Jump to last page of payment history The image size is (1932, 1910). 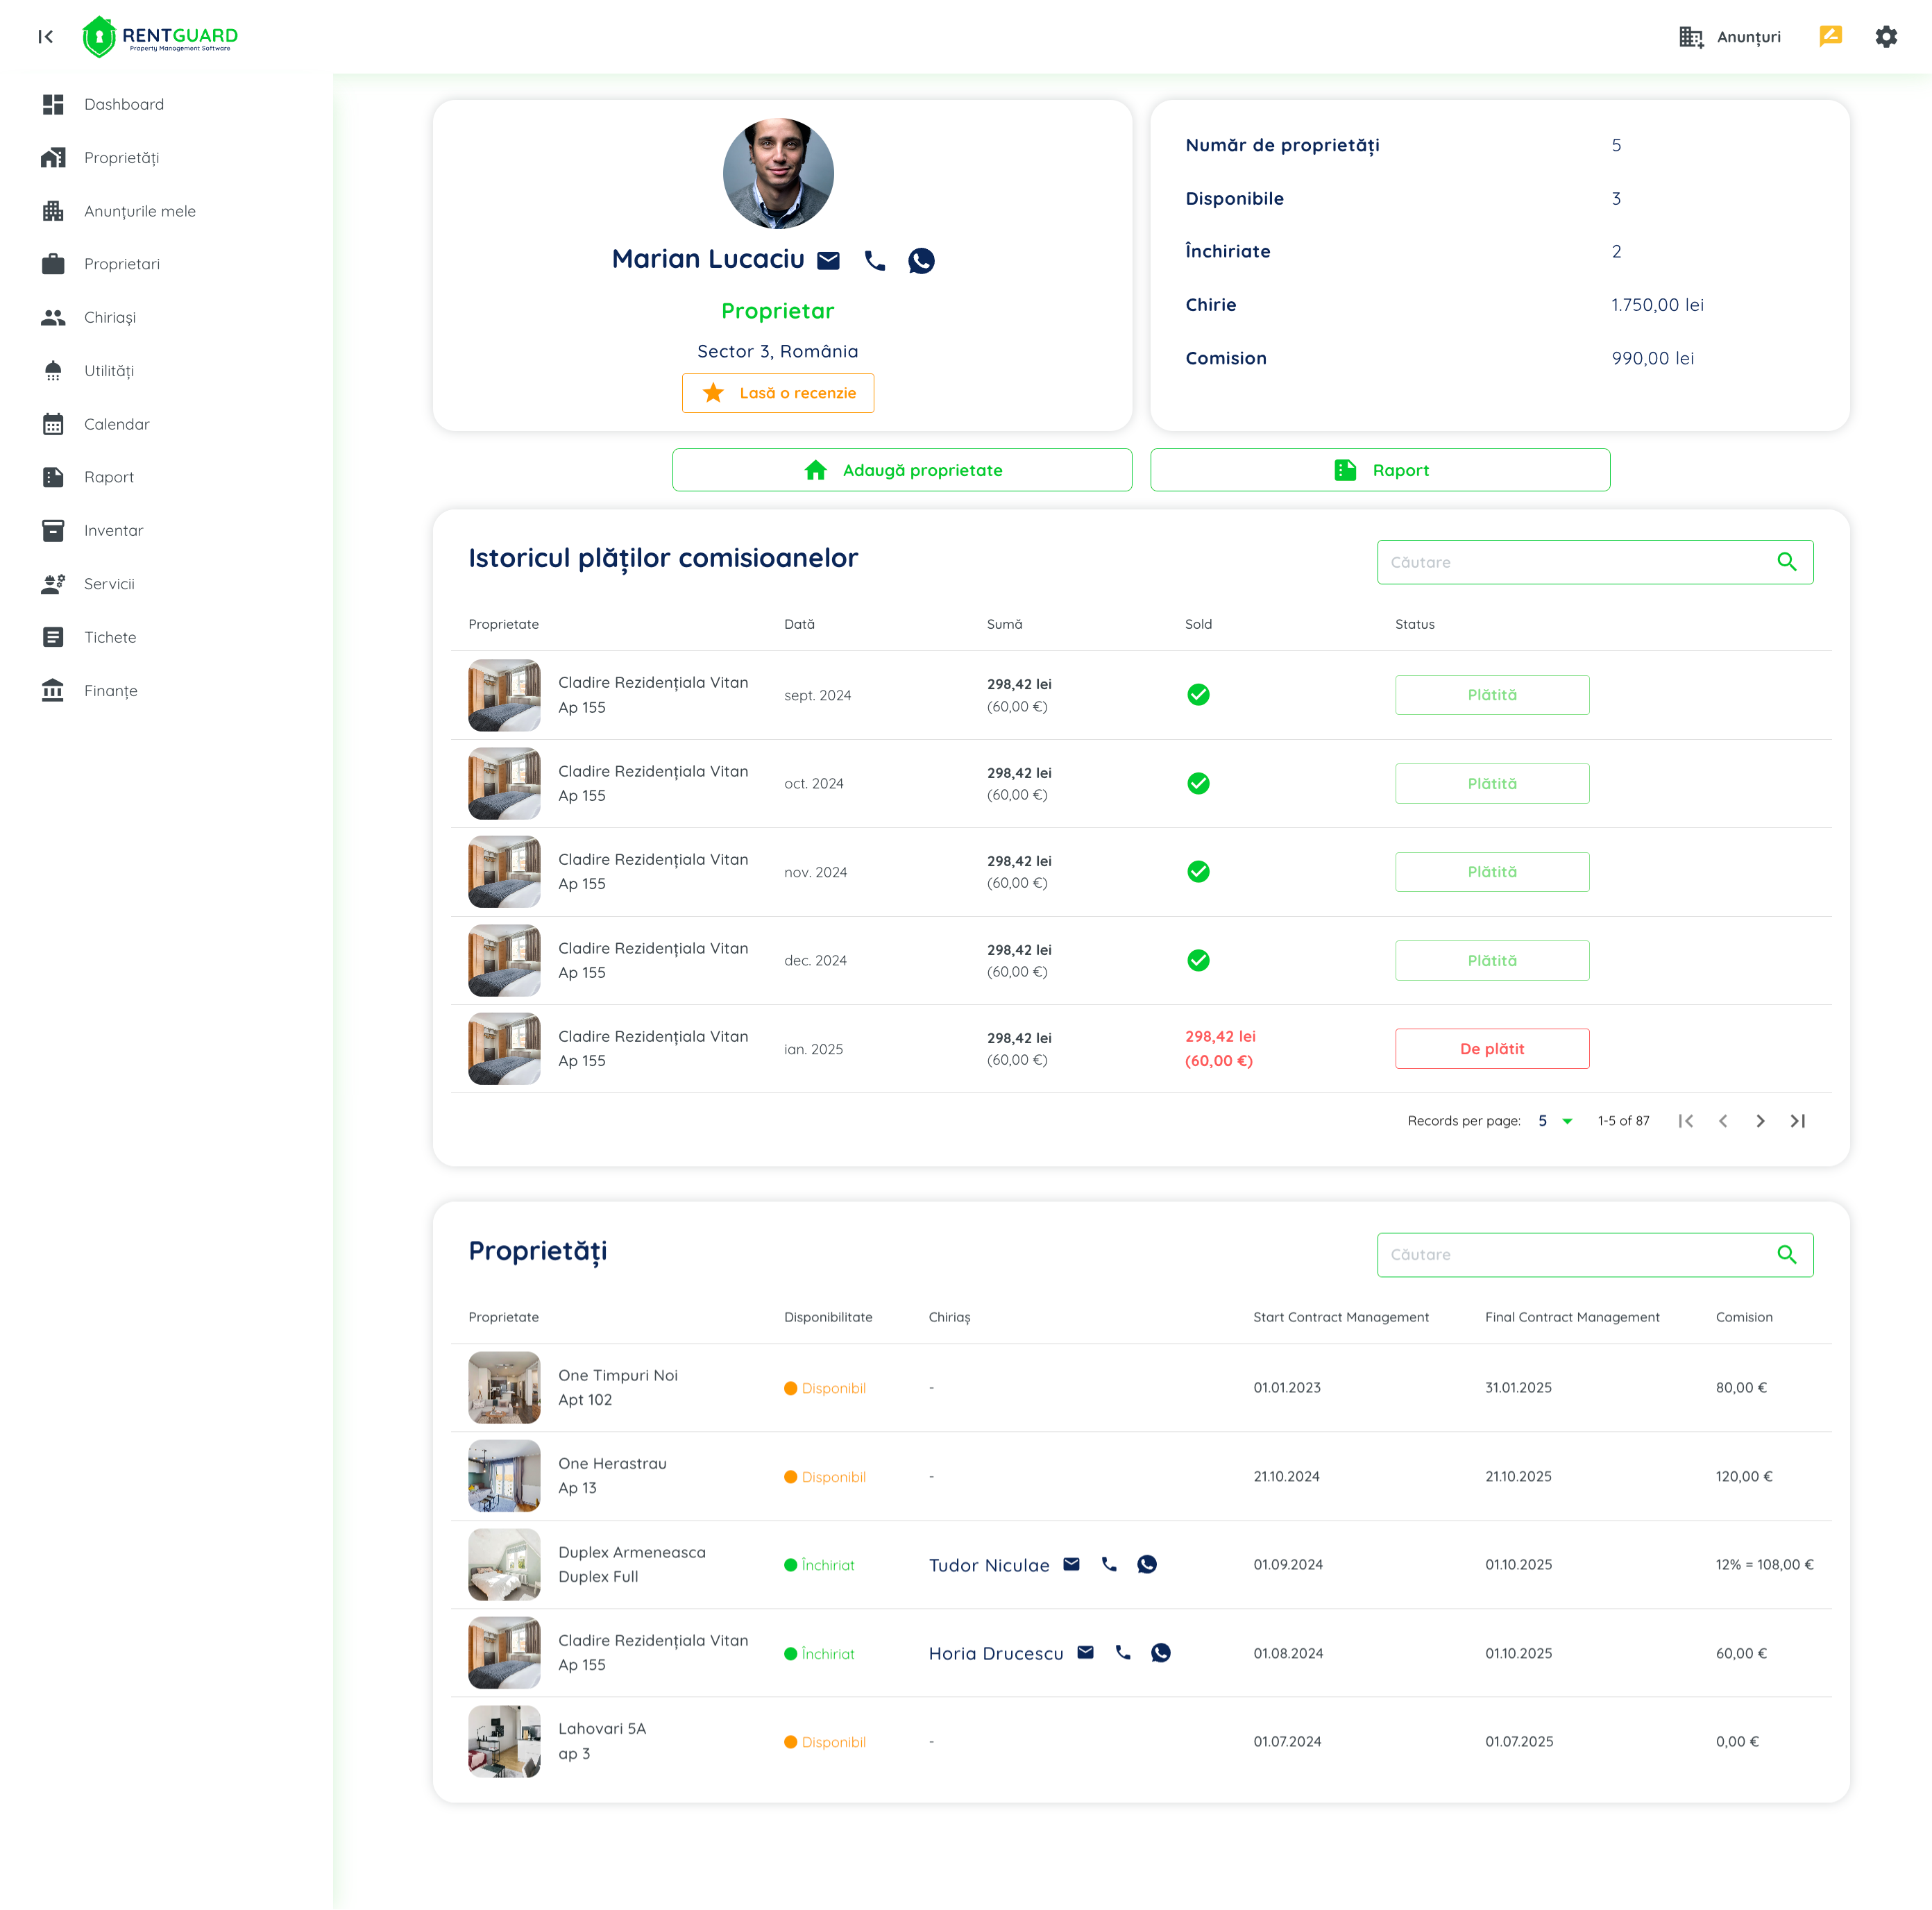[x=1797, y=1121]
